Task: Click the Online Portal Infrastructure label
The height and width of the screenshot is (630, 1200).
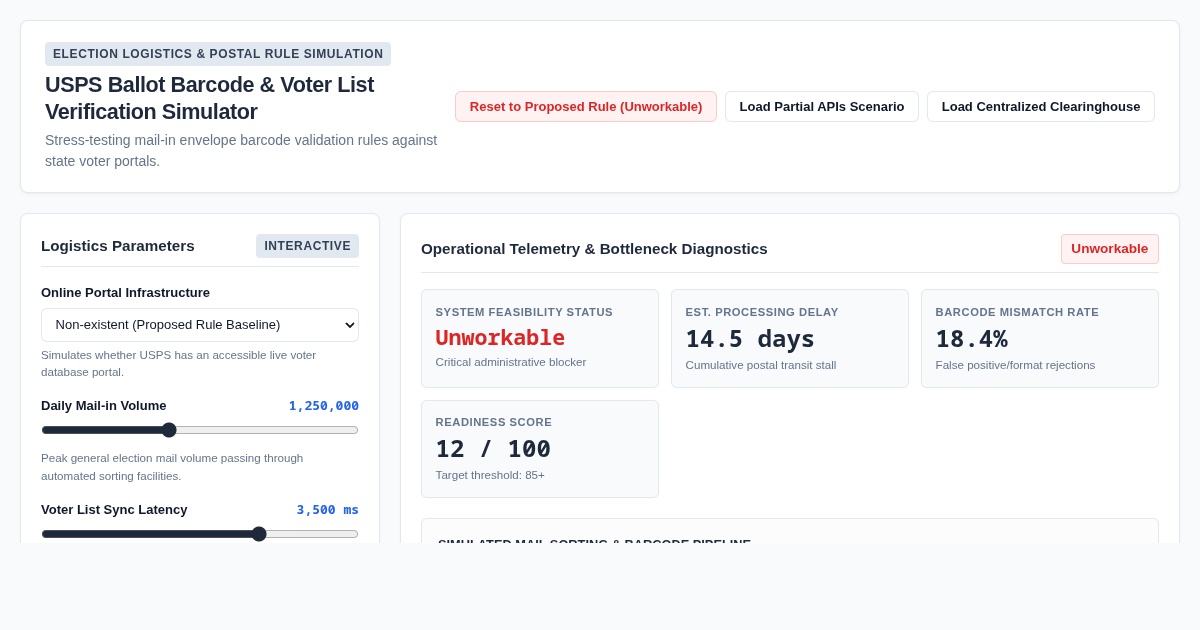Action: pos(125,293)
